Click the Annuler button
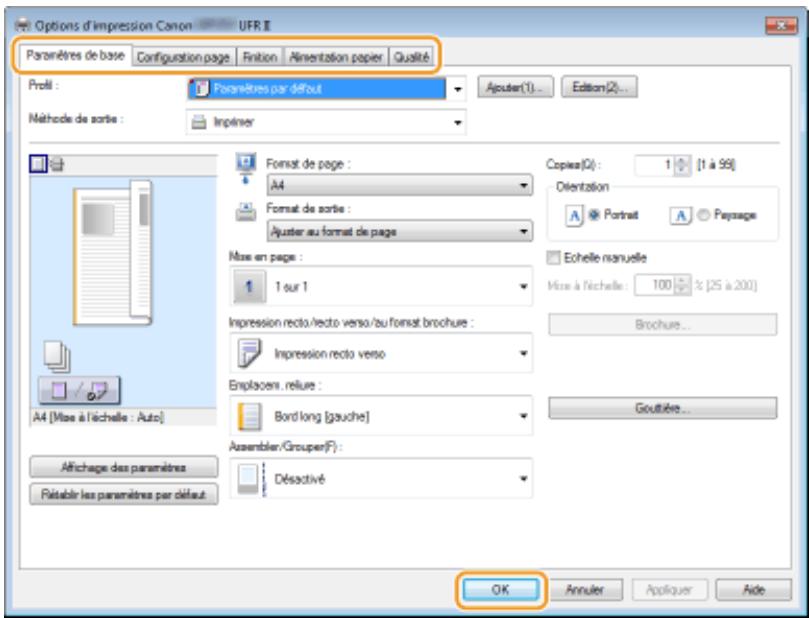 [585, 590]
